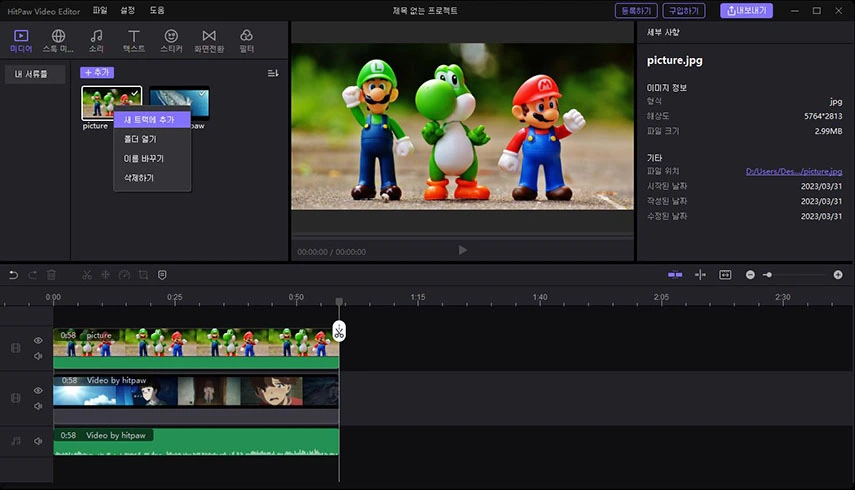Click the audio track music note icon
Screen dimensions: 855x490
(x=16, y=441)
